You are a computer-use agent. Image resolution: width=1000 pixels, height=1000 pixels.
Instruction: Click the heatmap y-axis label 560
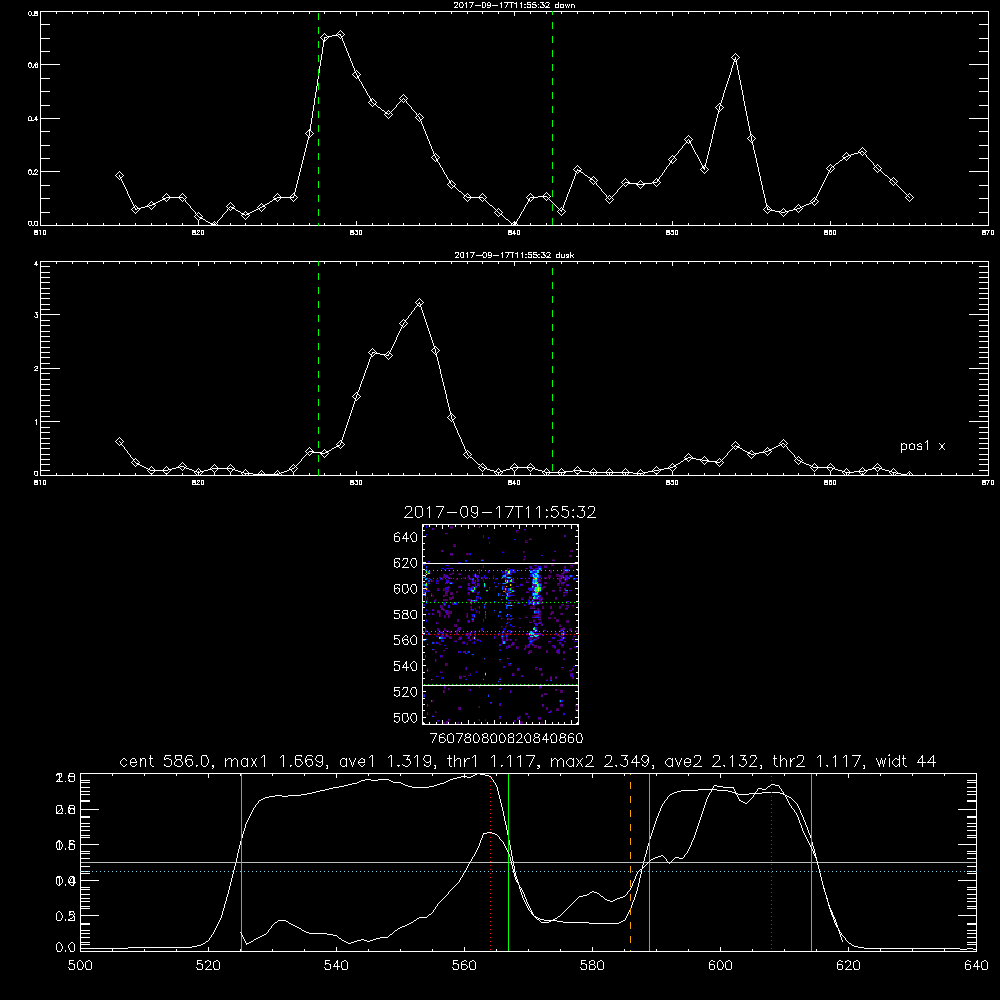pyautogui.click(x=406, y=640)
